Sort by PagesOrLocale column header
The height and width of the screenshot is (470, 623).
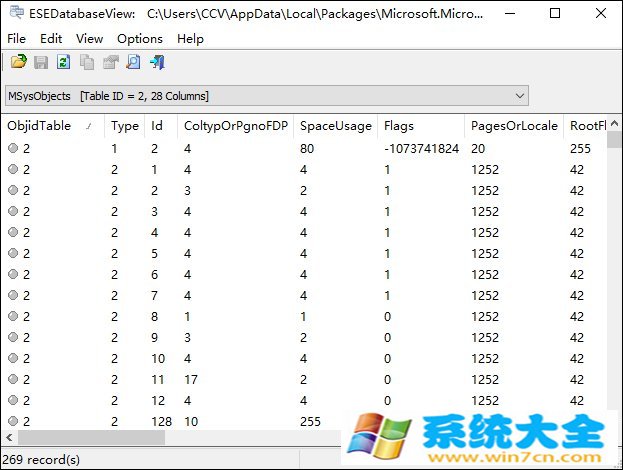[514, 126]
